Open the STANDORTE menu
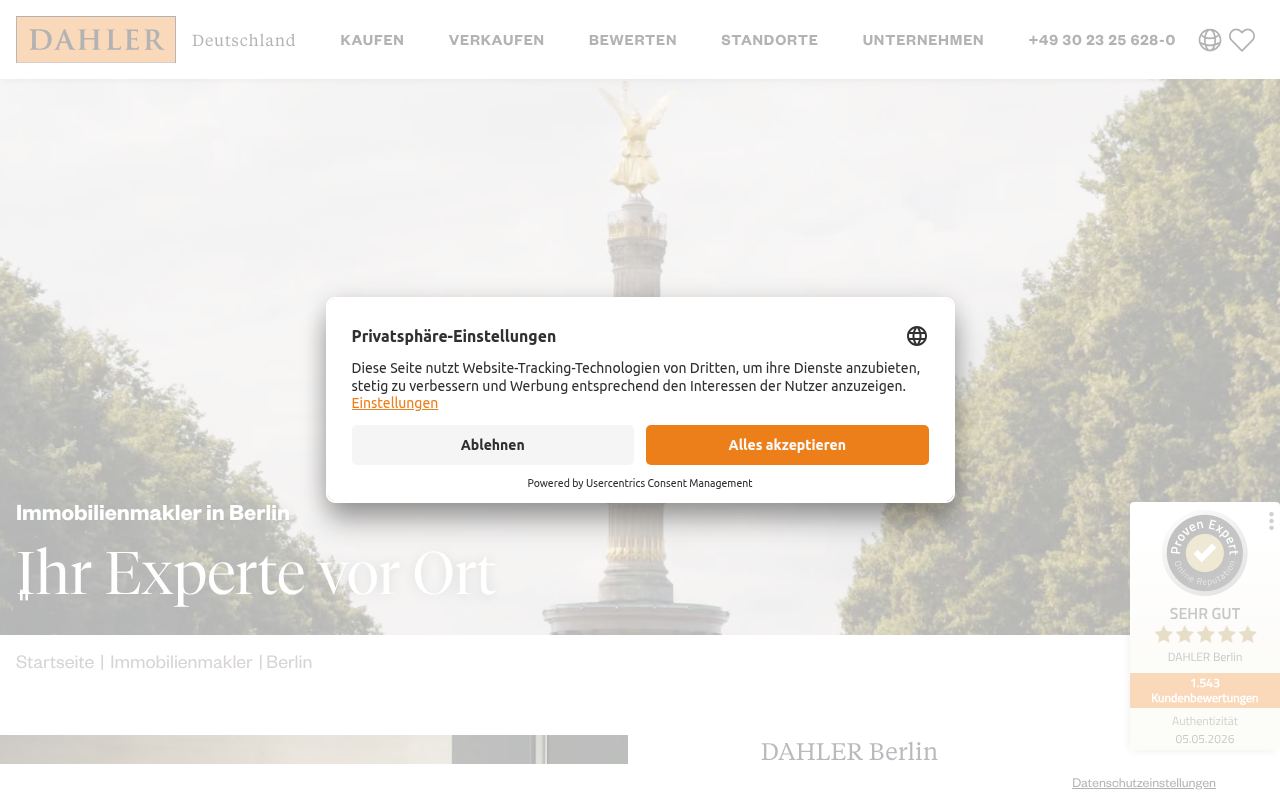This screenshot has width=1280, height=800. [x=769, y=40]
